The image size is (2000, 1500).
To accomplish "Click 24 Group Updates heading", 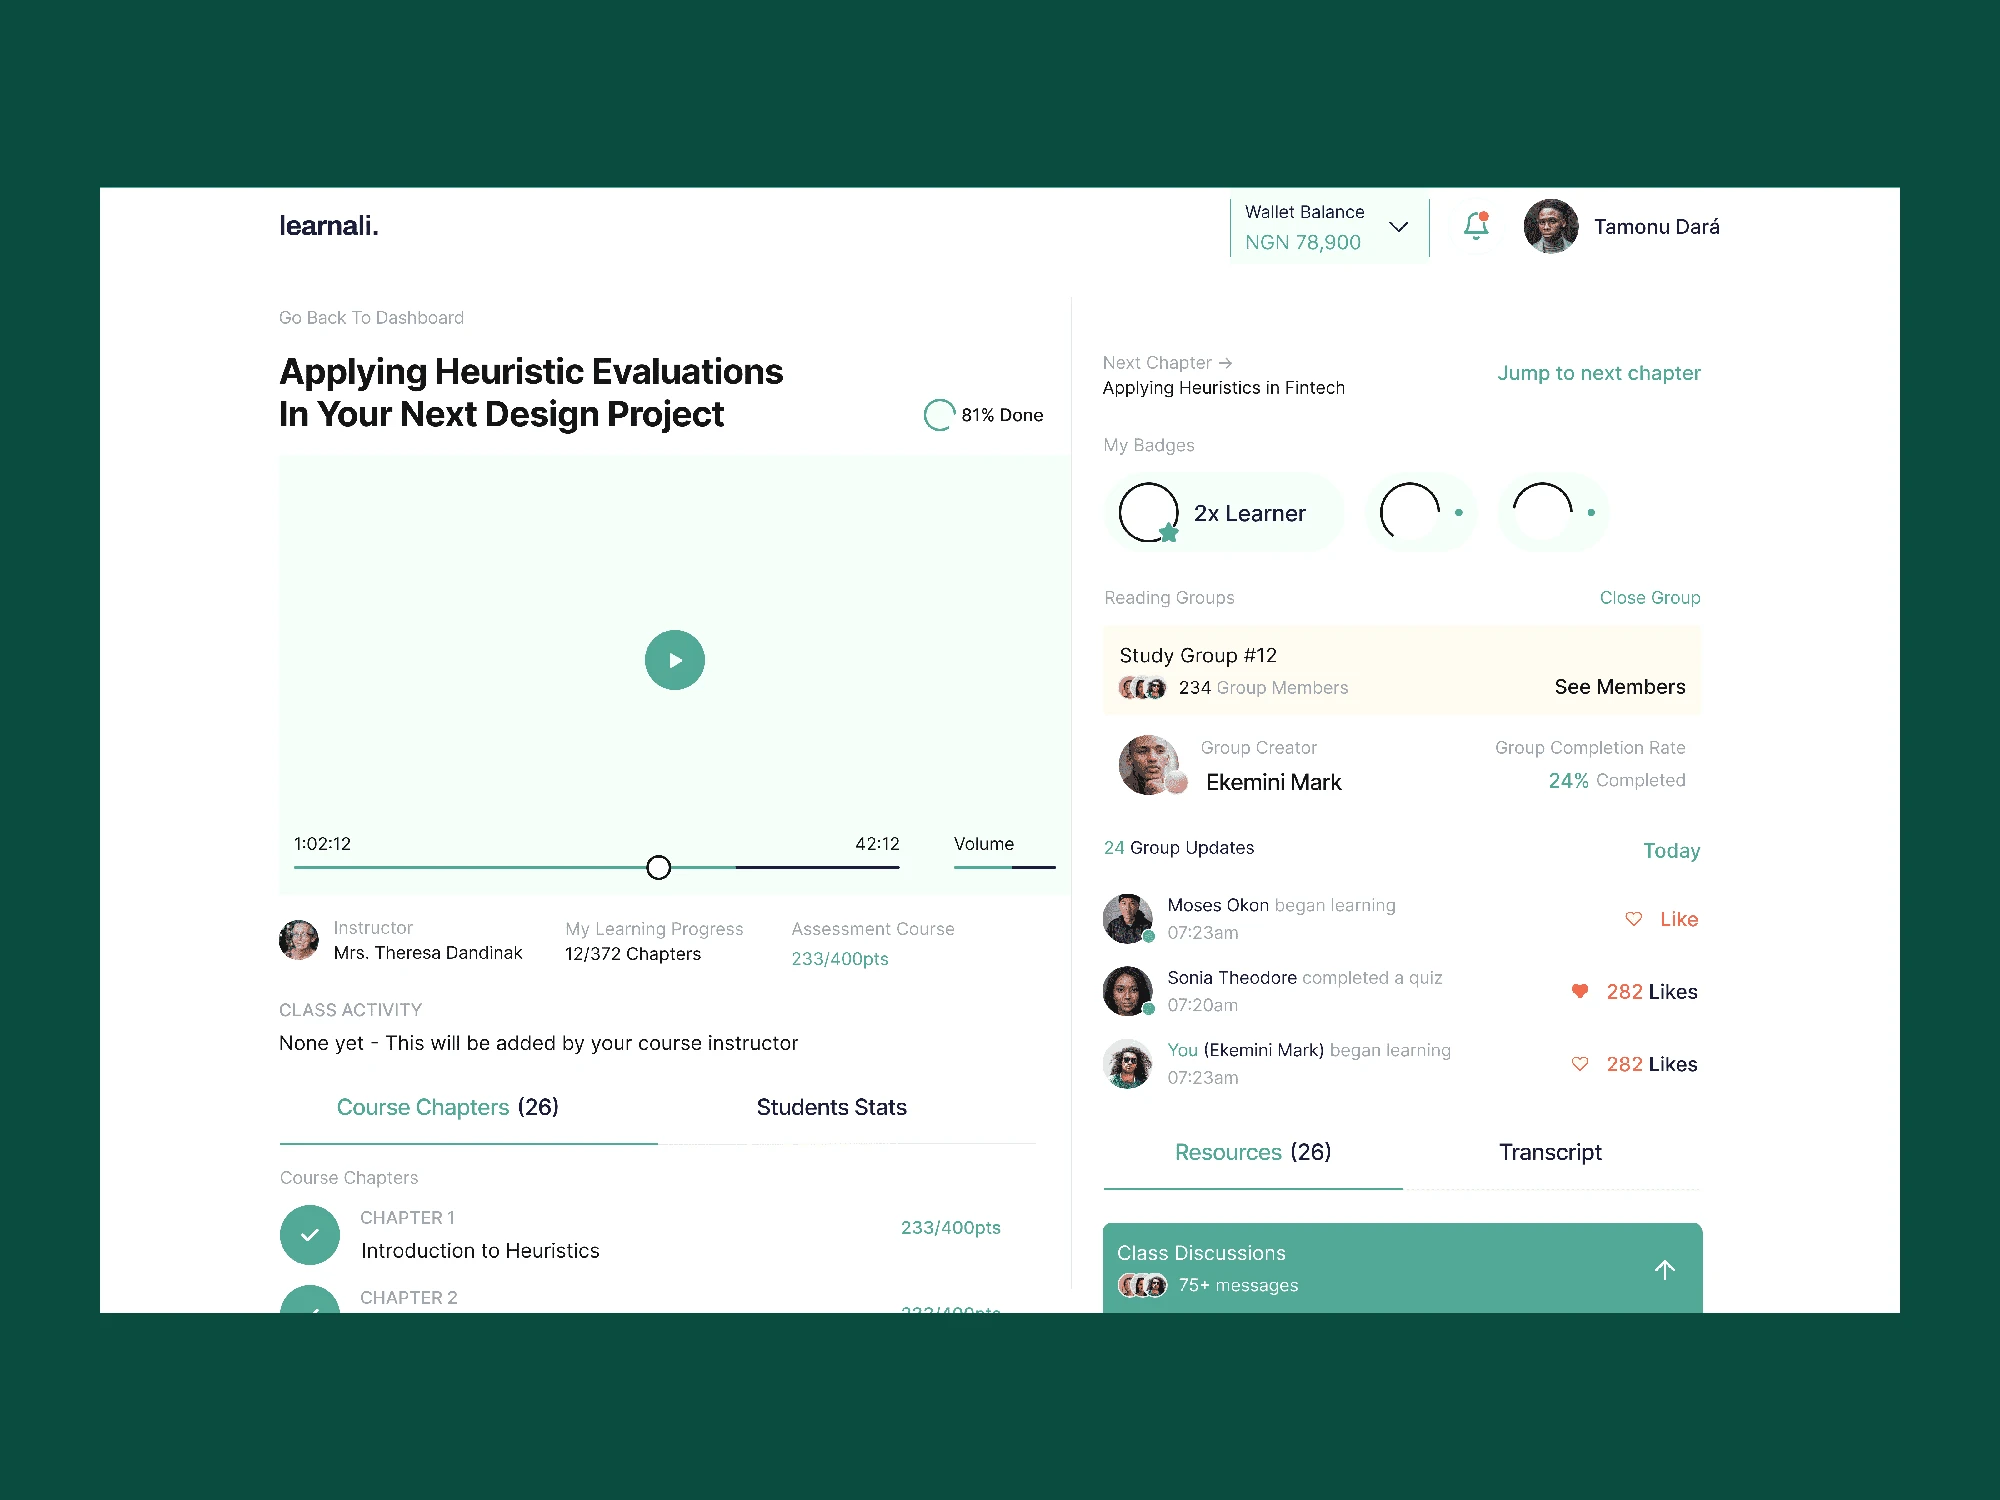I will click(1179, 848).
